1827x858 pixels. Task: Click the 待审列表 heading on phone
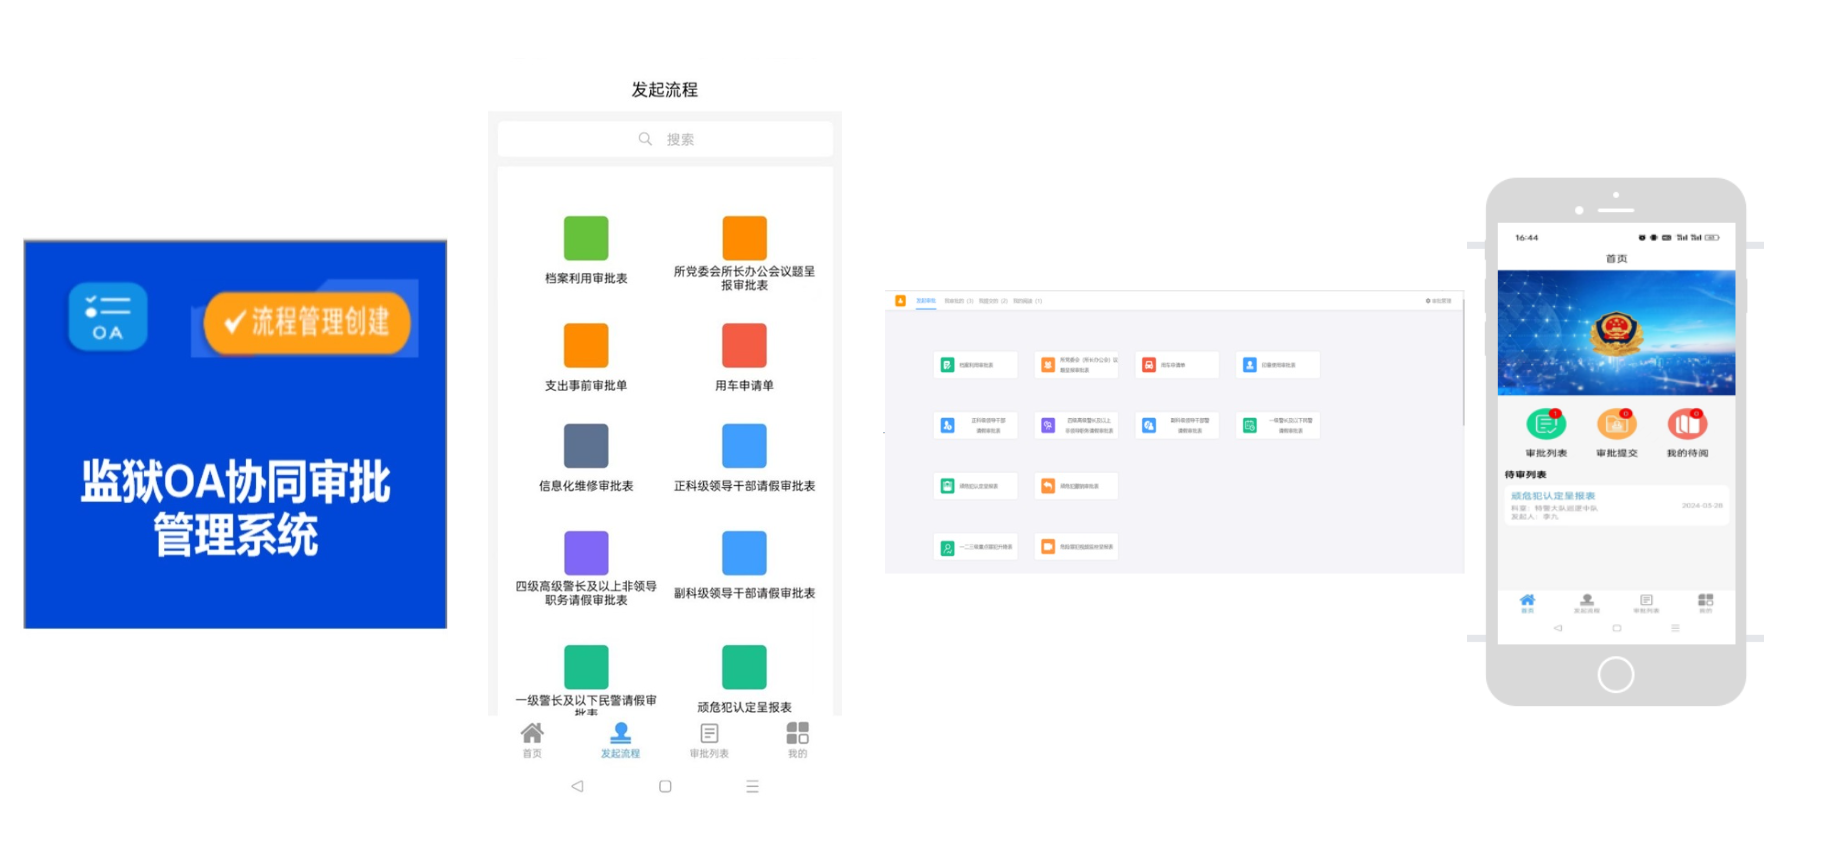[x=1525, y=475]
